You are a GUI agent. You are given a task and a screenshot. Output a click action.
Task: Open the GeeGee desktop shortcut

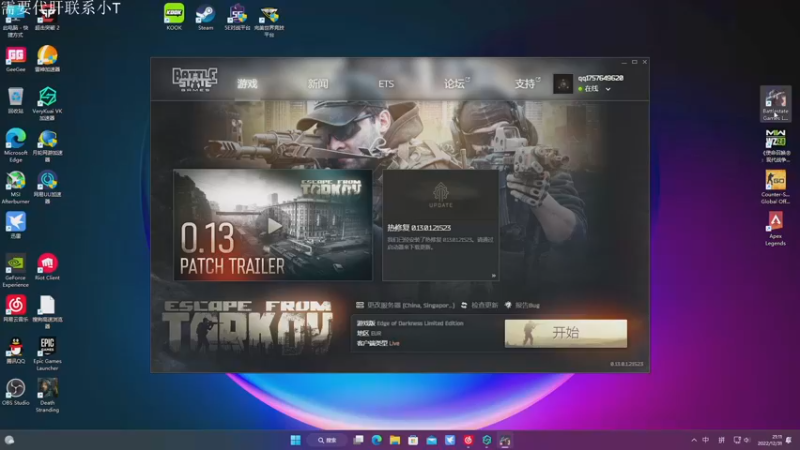point(15,59)
